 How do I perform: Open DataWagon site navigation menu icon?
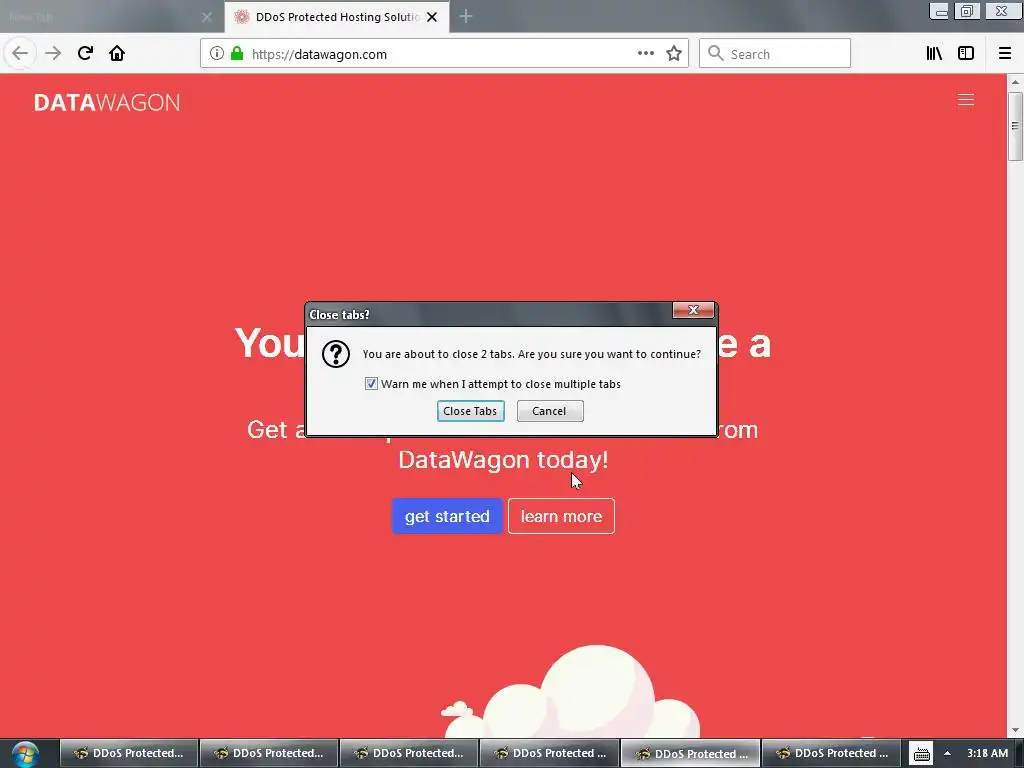[966, 100]
